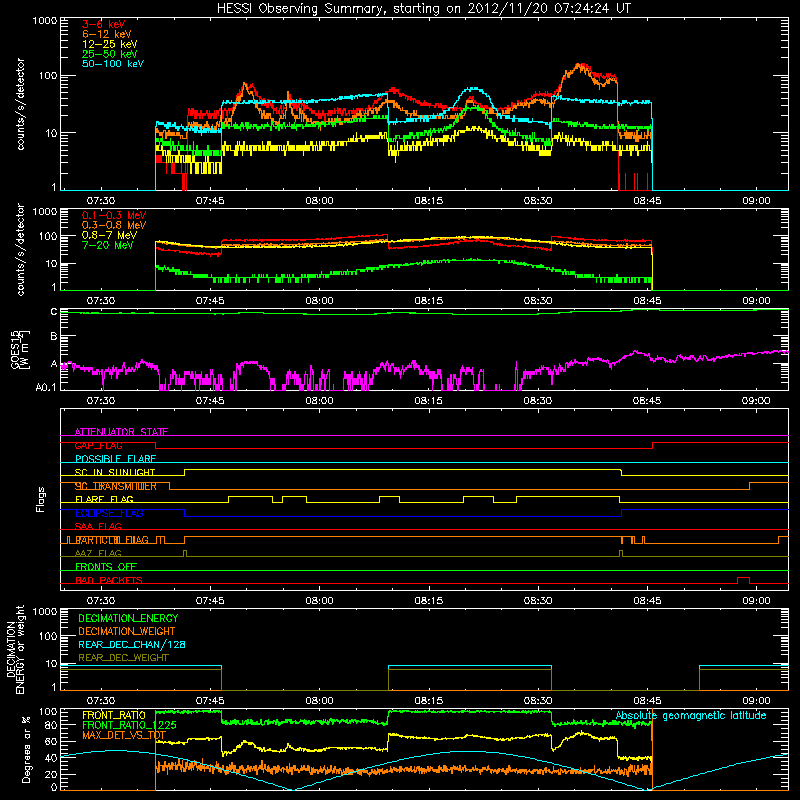The height and width of the screenshot is (800, 800).
Task: Click the POSSIBLE_FLARE flag label
Action: coord(115,459)
